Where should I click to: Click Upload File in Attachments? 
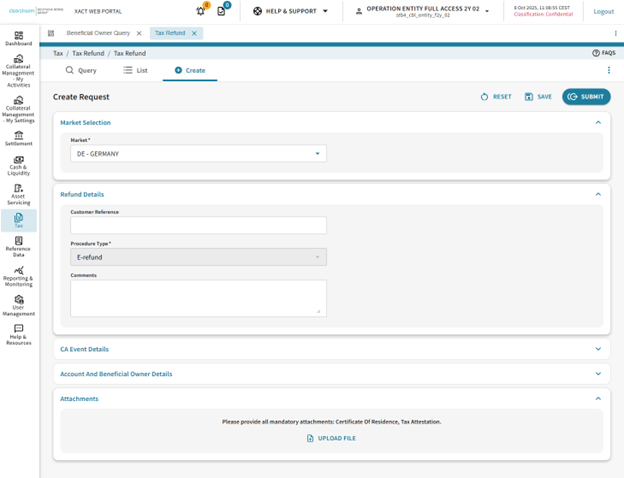(331, 438)
